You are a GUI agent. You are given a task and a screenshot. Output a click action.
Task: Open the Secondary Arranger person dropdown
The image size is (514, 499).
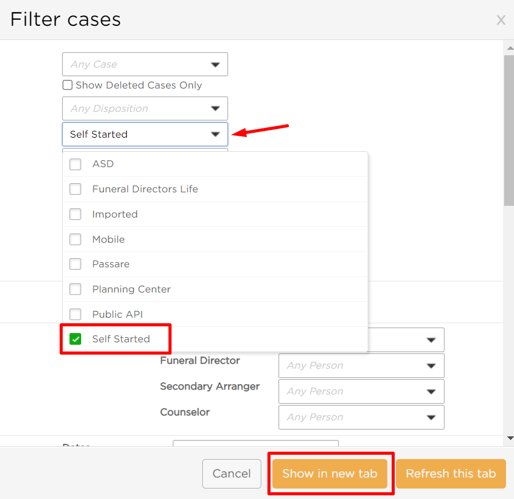pyautogui.click(x=361, y=391)
